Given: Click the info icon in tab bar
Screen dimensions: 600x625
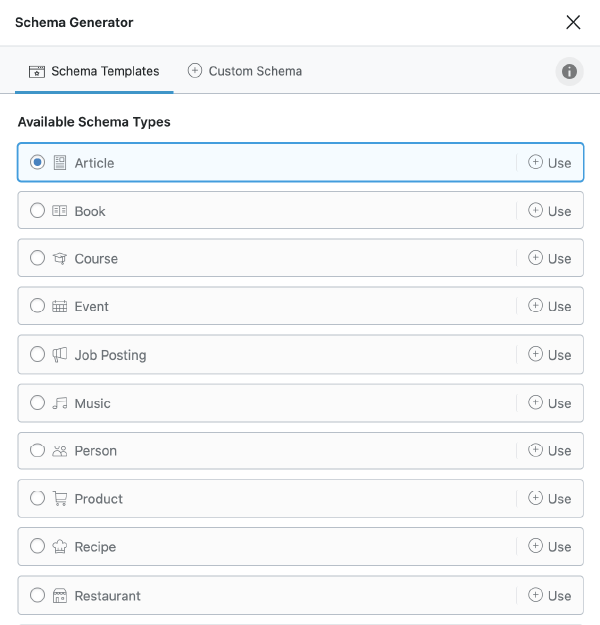Looking at the screenshot, I should click(x=569, y=71).
